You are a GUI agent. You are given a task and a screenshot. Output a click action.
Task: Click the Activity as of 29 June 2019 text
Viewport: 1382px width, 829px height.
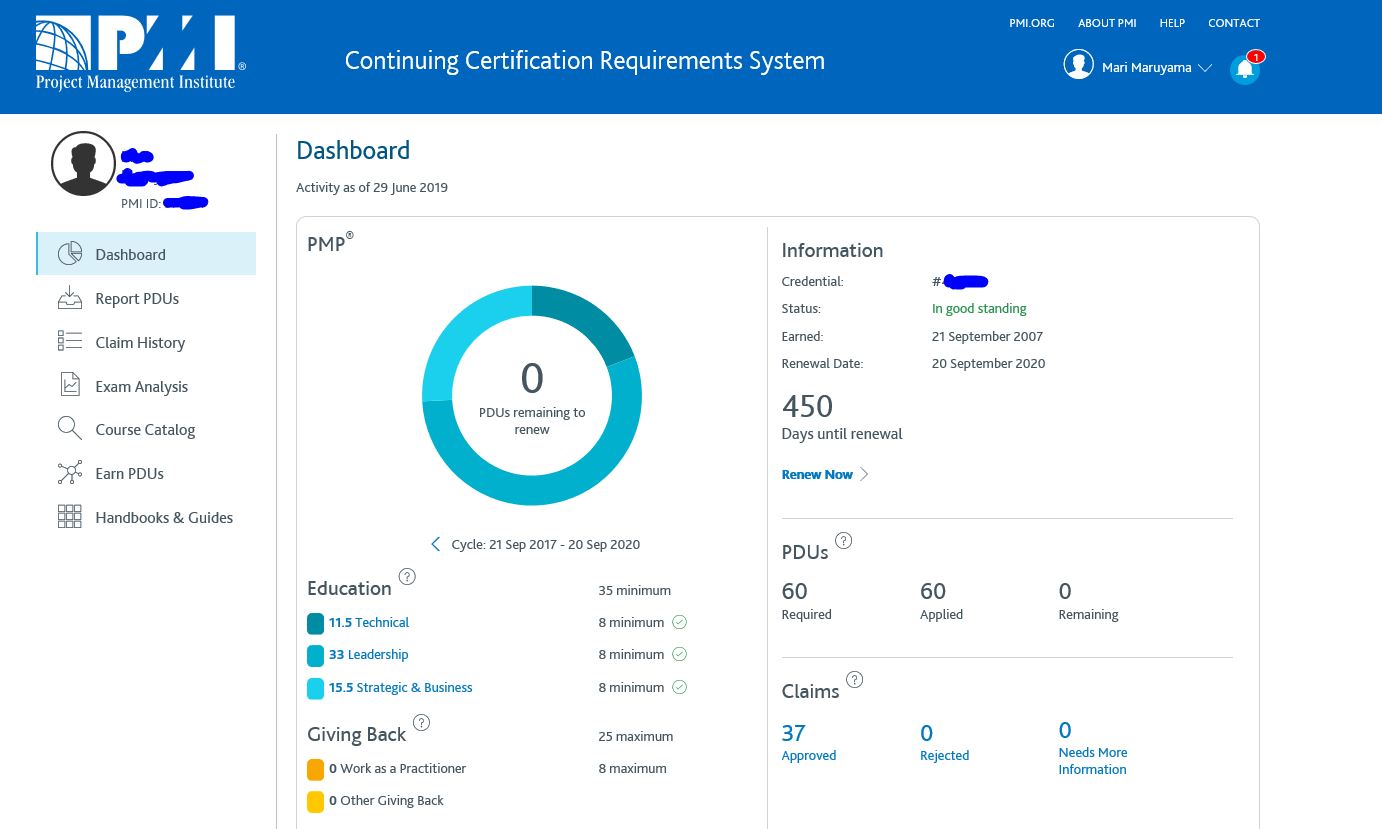[372, 187]
